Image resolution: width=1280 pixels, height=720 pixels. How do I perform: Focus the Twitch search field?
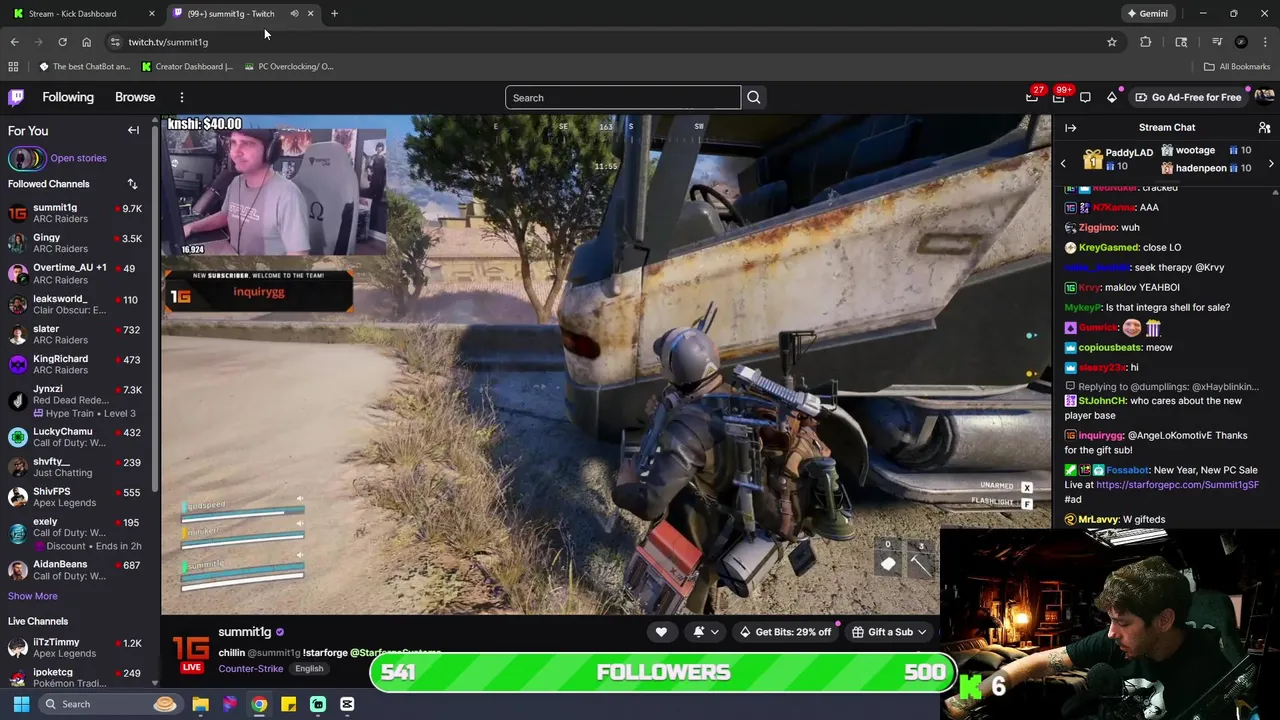click(623, 97)
